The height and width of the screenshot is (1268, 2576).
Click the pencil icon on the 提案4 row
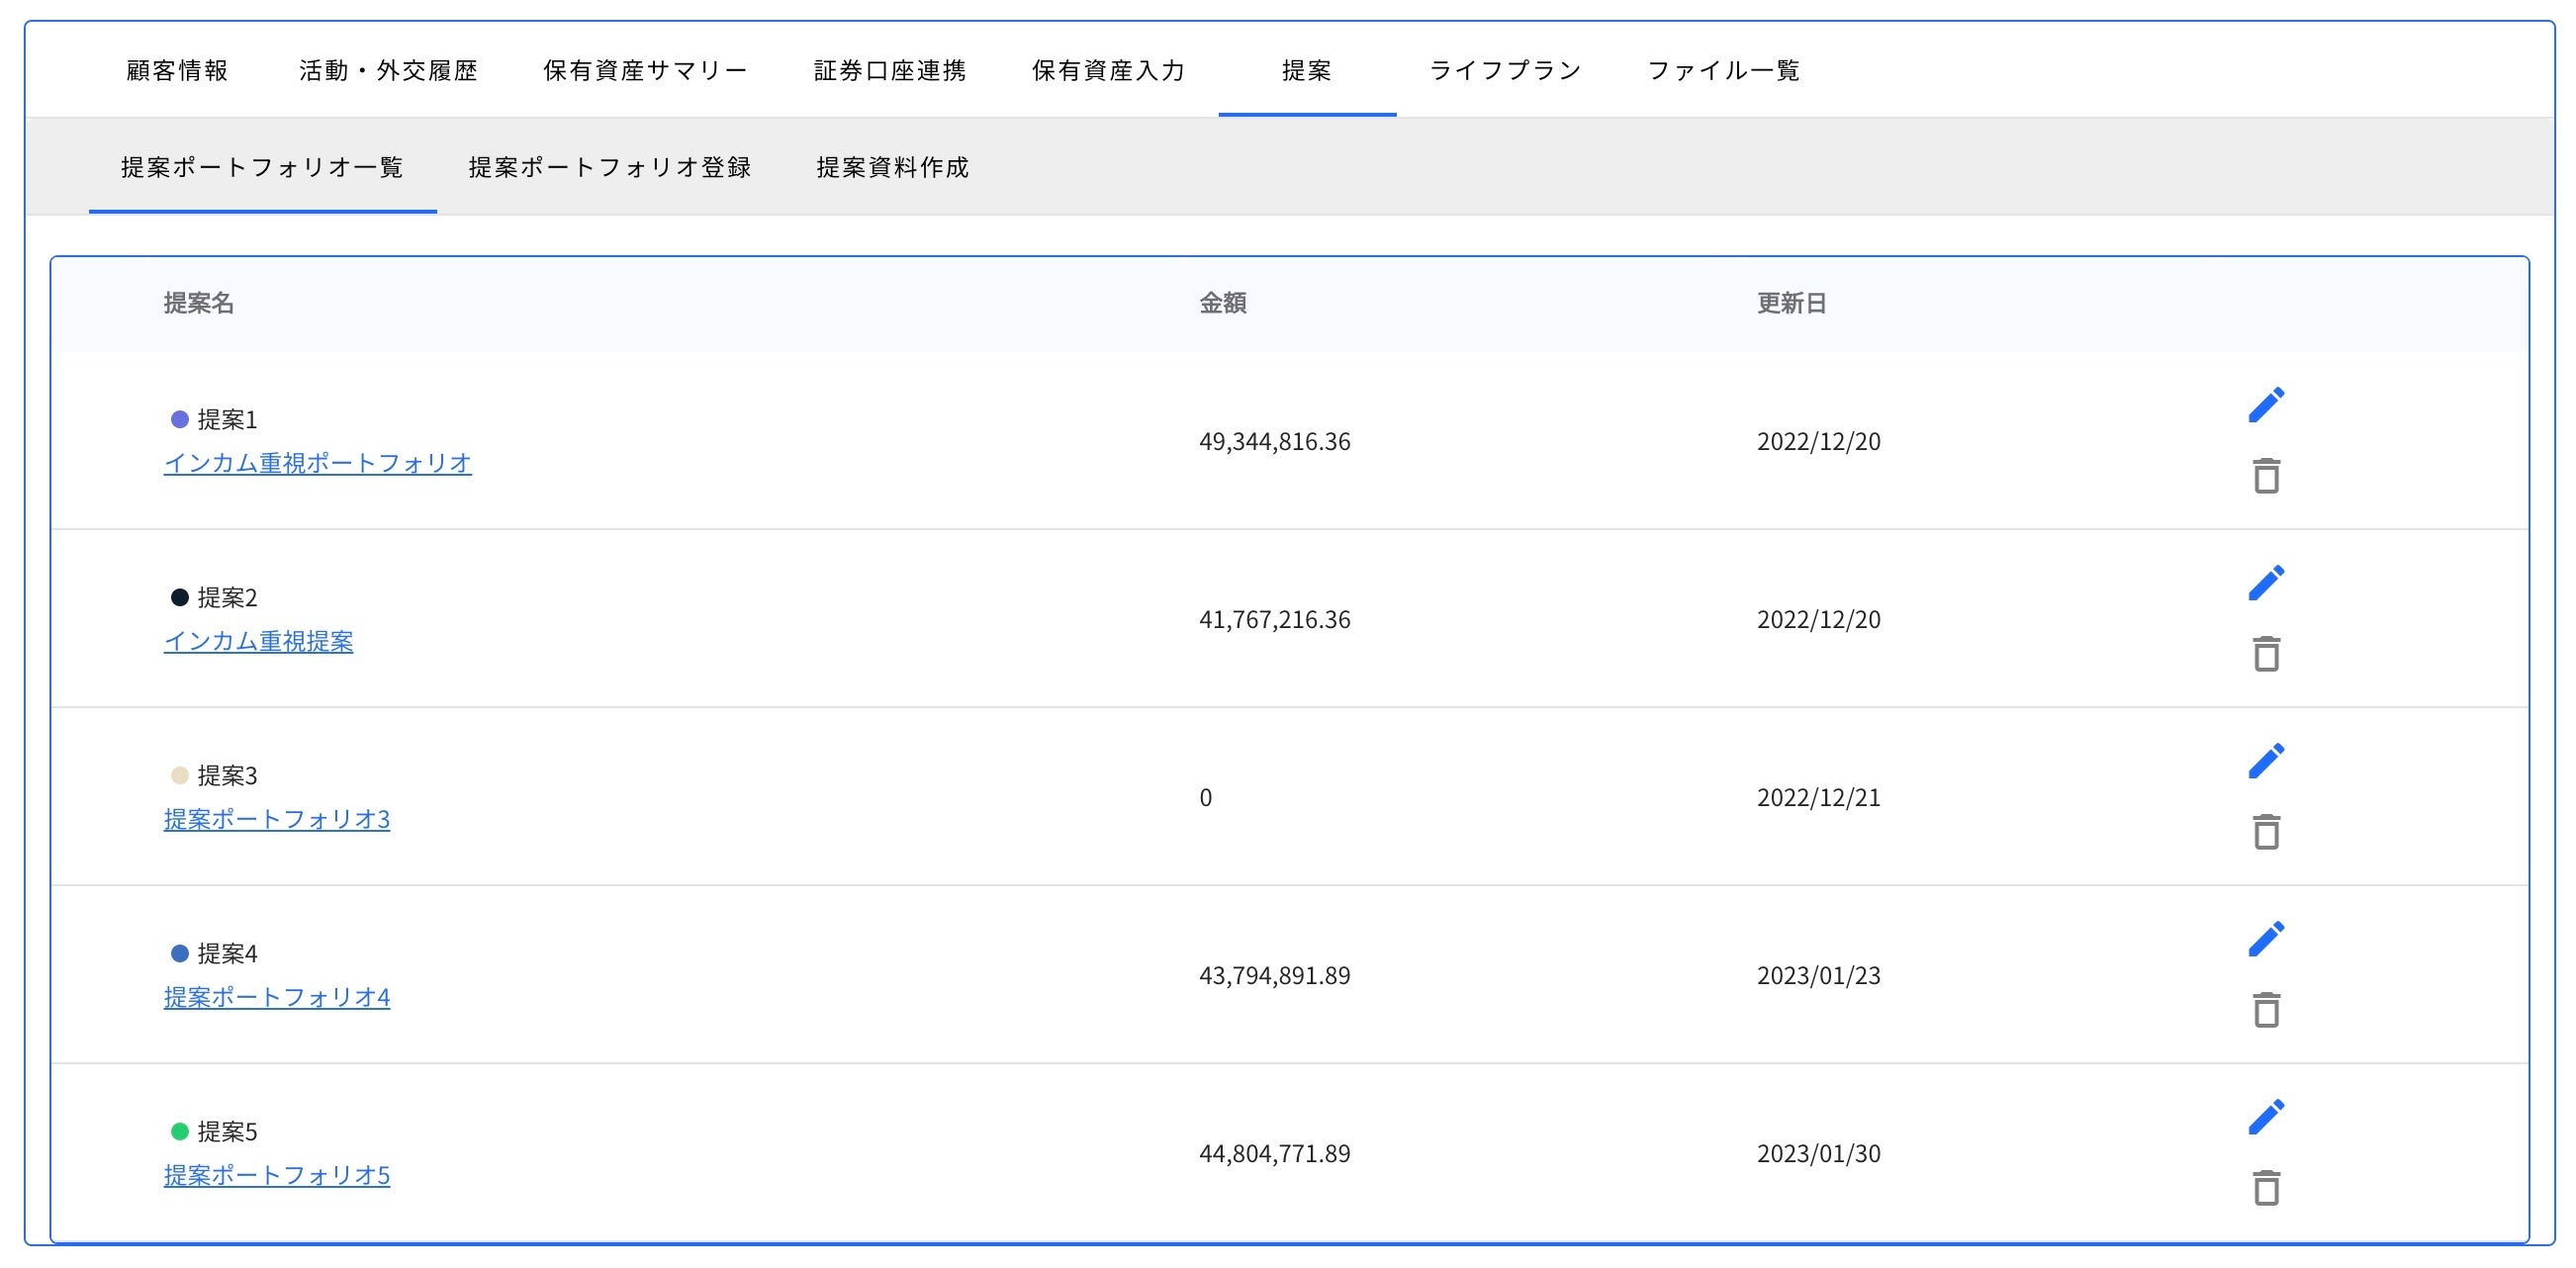click(2266, 939)
